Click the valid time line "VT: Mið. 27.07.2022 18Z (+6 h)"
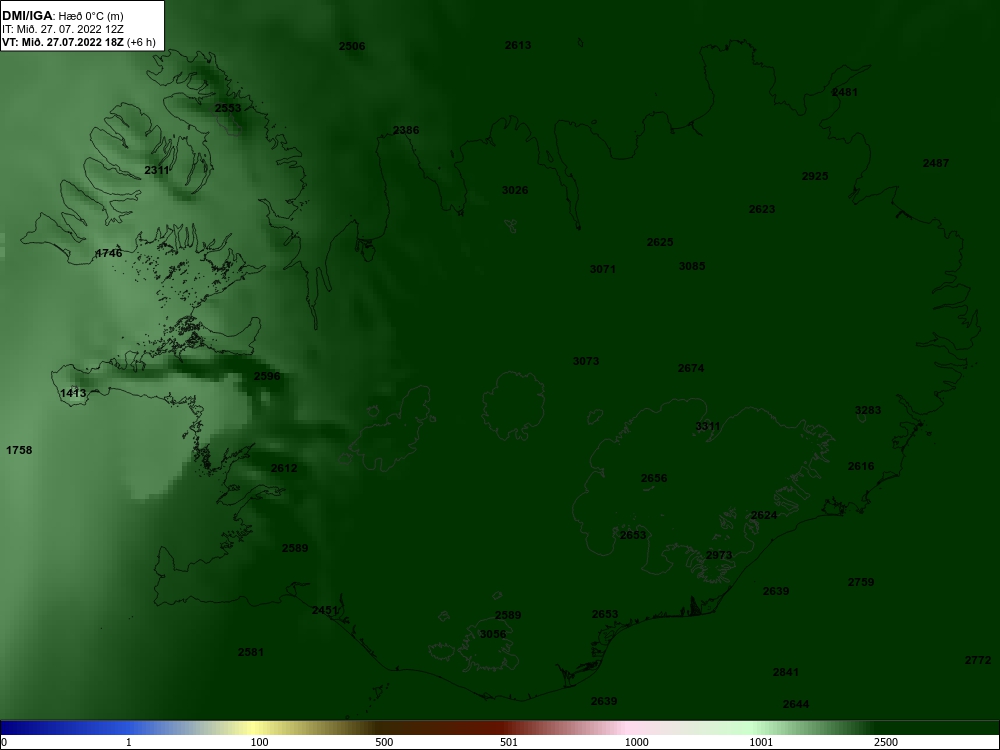This screenshot has width=1000, height=750. [x=78, y=42]
